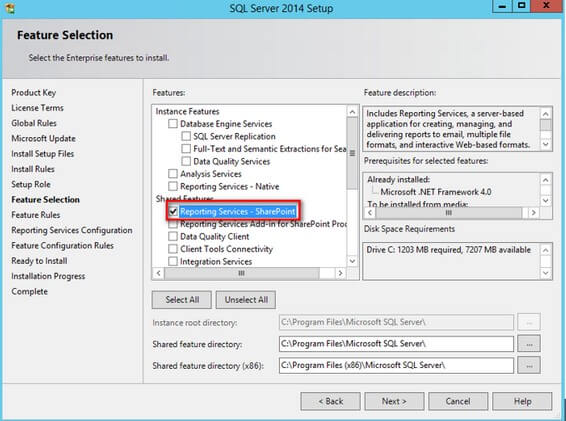Browse for shared feature directory (x86)
The width and height of the screenshot is (566, 421).
pos(529,365)
